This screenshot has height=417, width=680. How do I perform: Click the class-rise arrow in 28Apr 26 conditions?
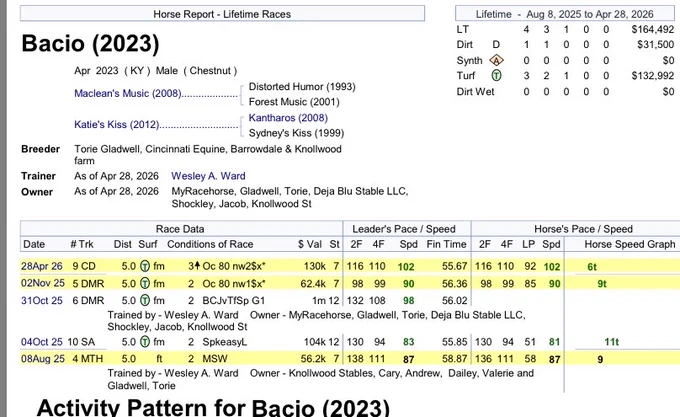pyautogui.click(x=197, y=266)
